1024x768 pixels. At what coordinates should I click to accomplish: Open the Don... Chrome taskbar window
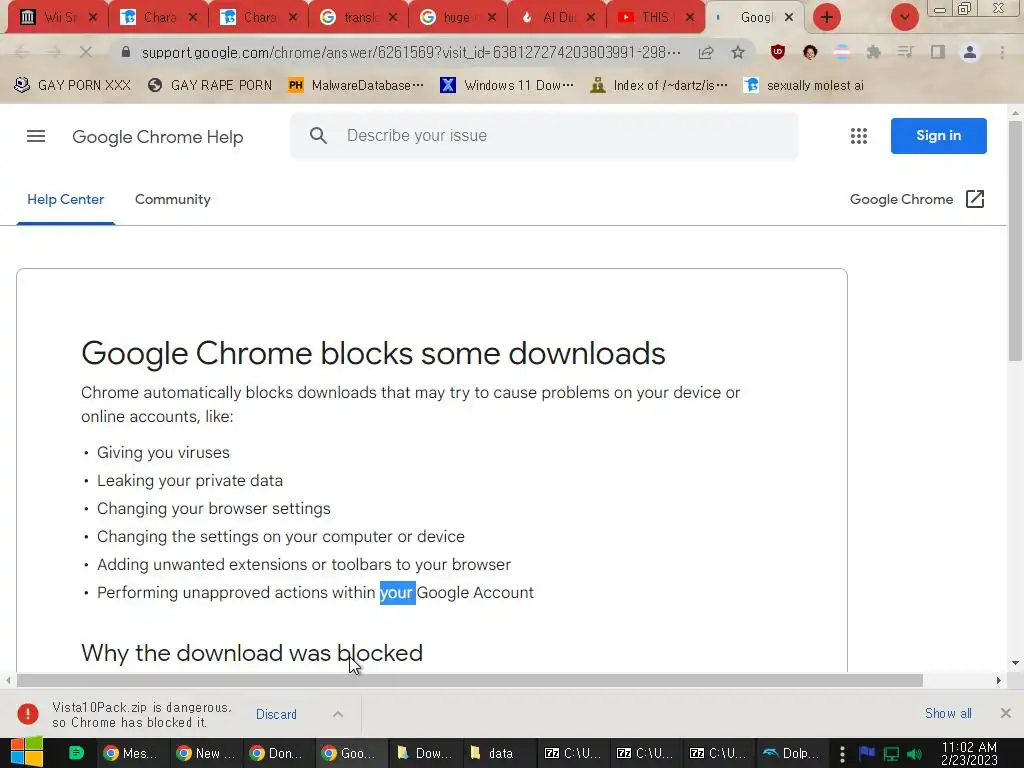280,754
